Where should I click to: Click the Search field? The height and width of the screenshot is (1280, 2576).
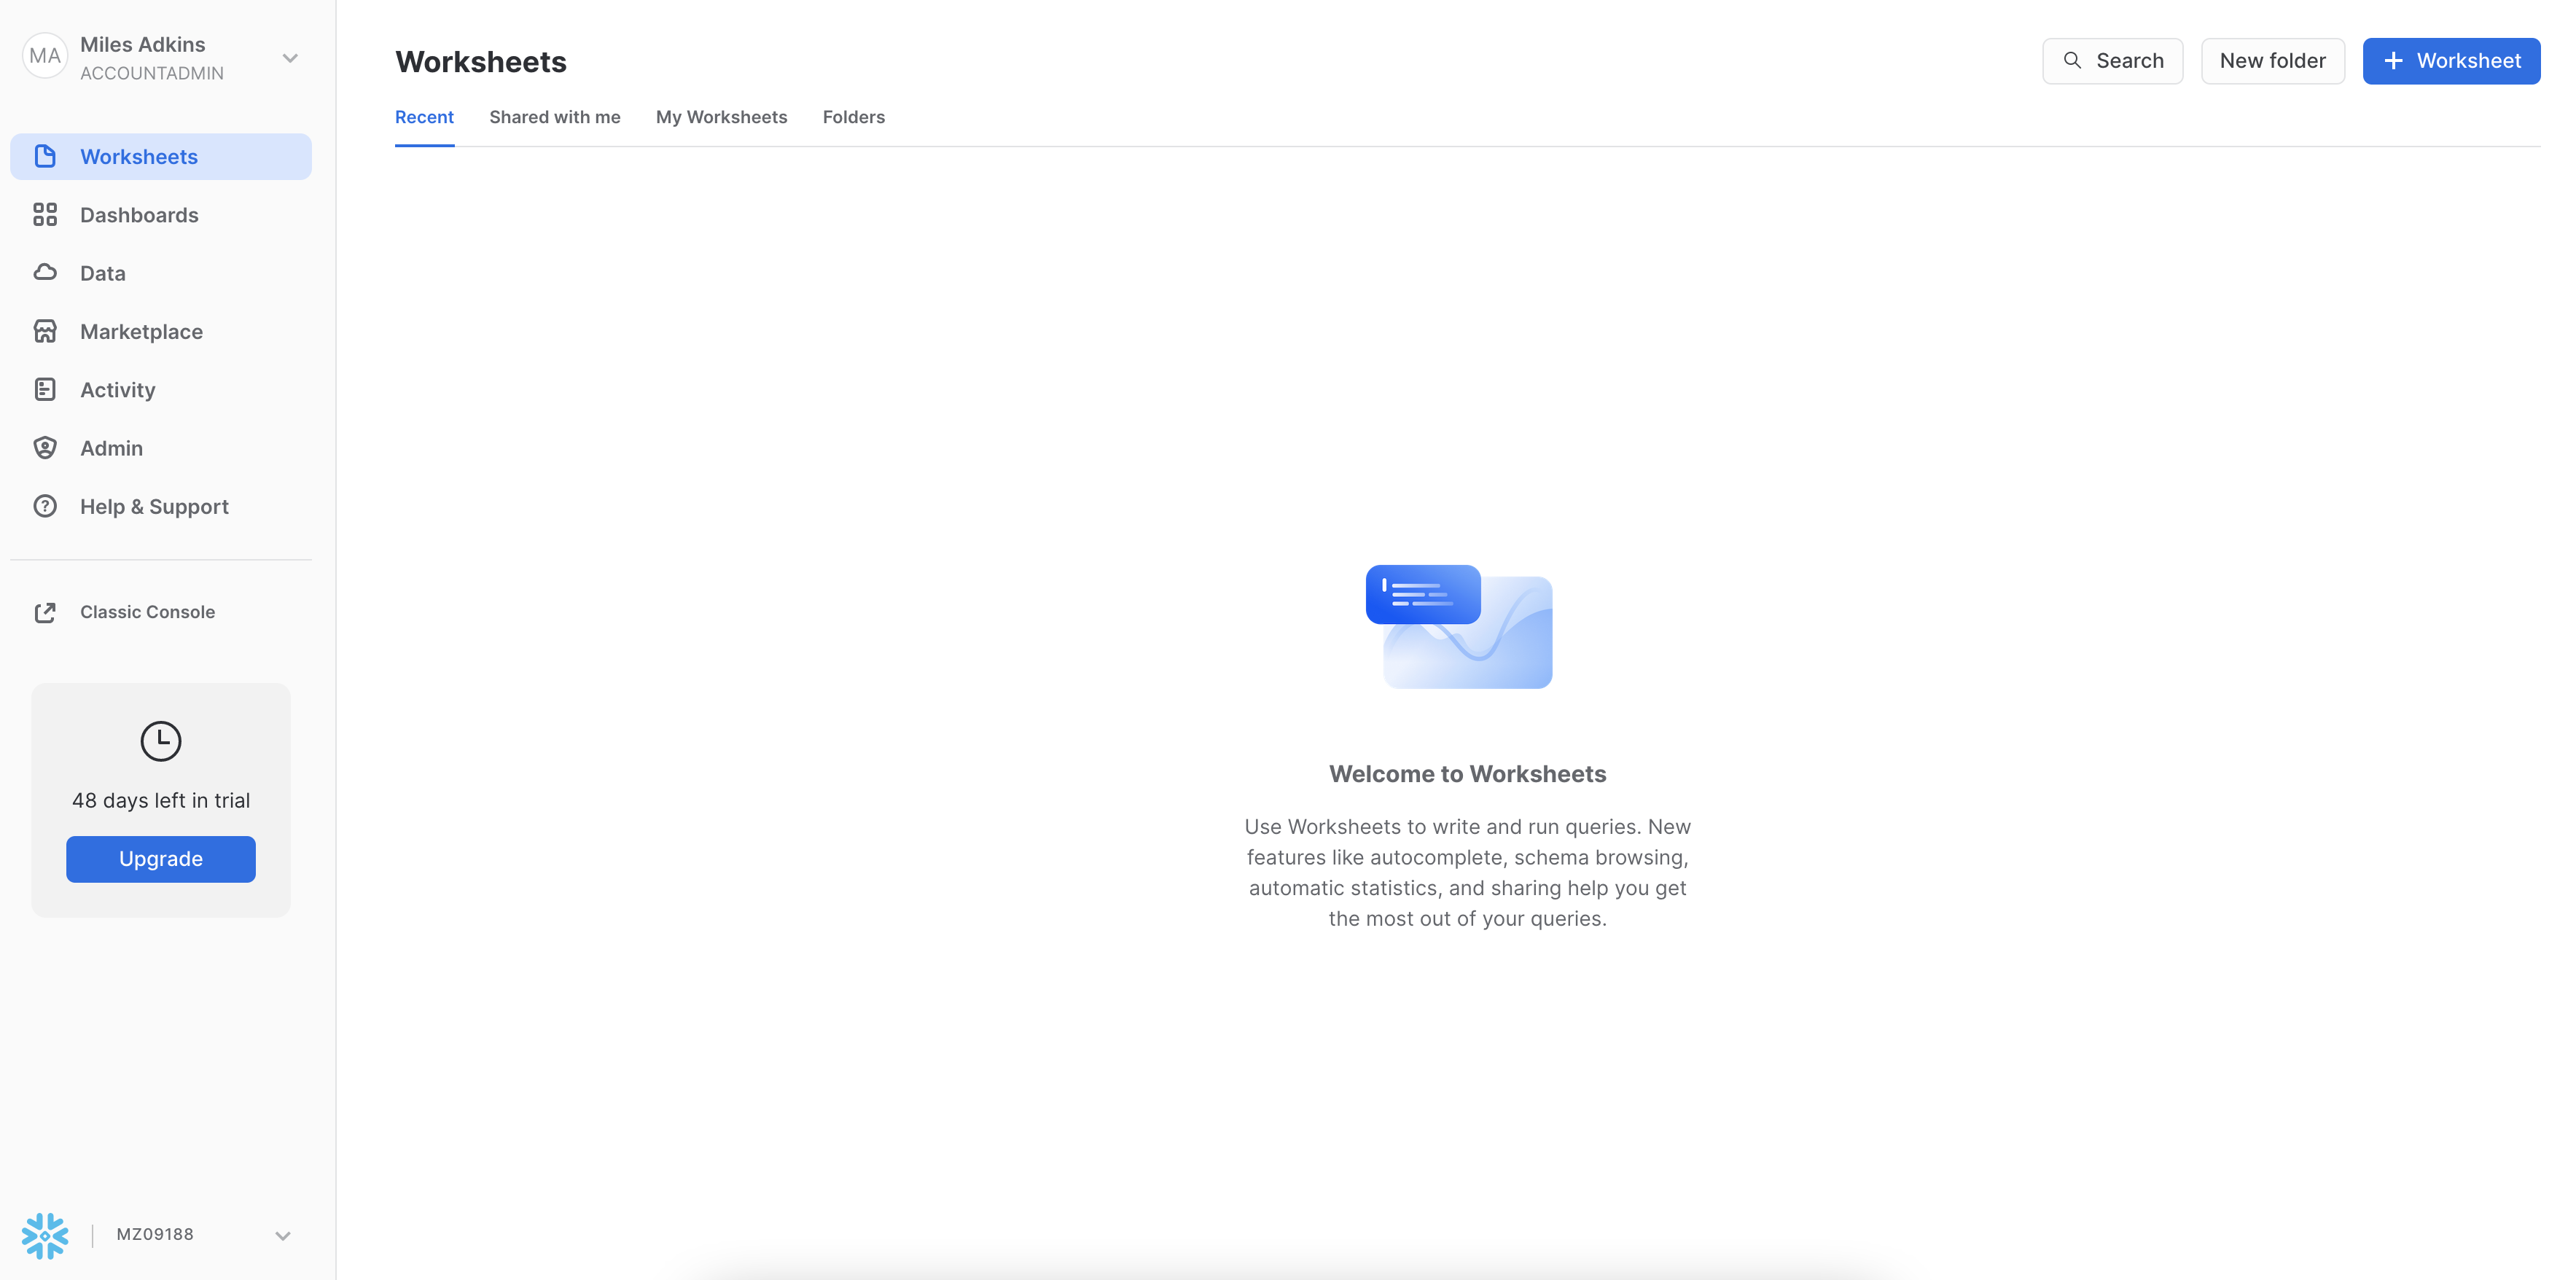[x=2113, y=61]
